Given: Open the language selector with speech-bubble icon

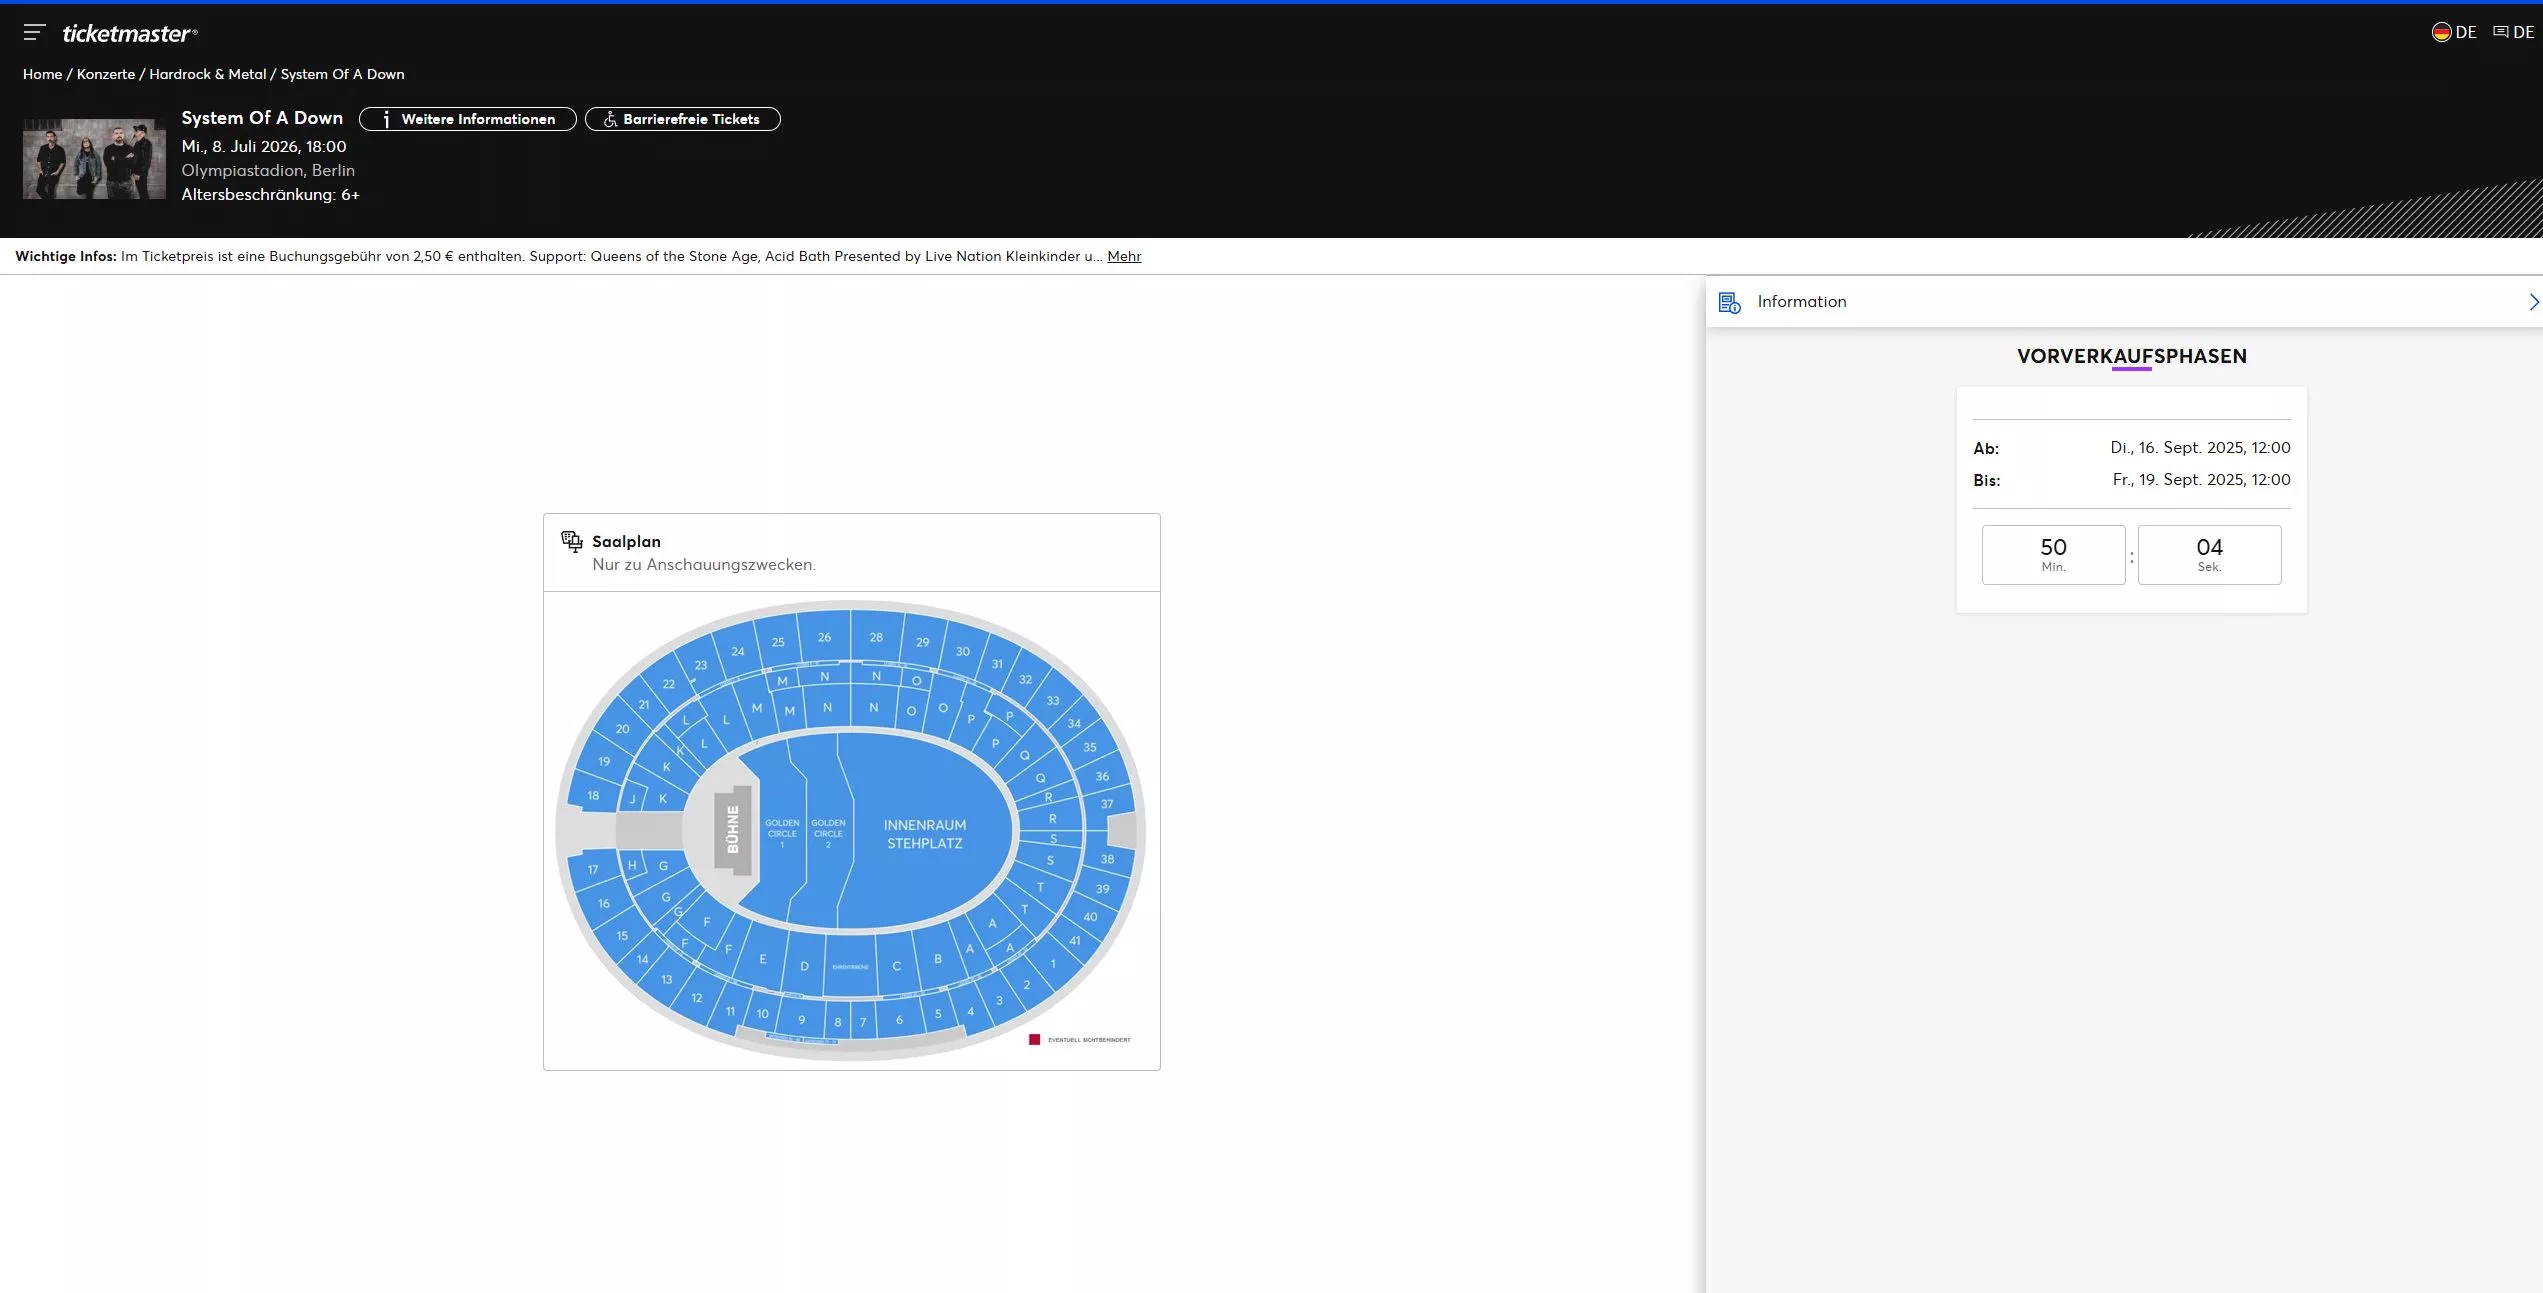Looking at the screenshot, I should click(x=2513, y=32).
